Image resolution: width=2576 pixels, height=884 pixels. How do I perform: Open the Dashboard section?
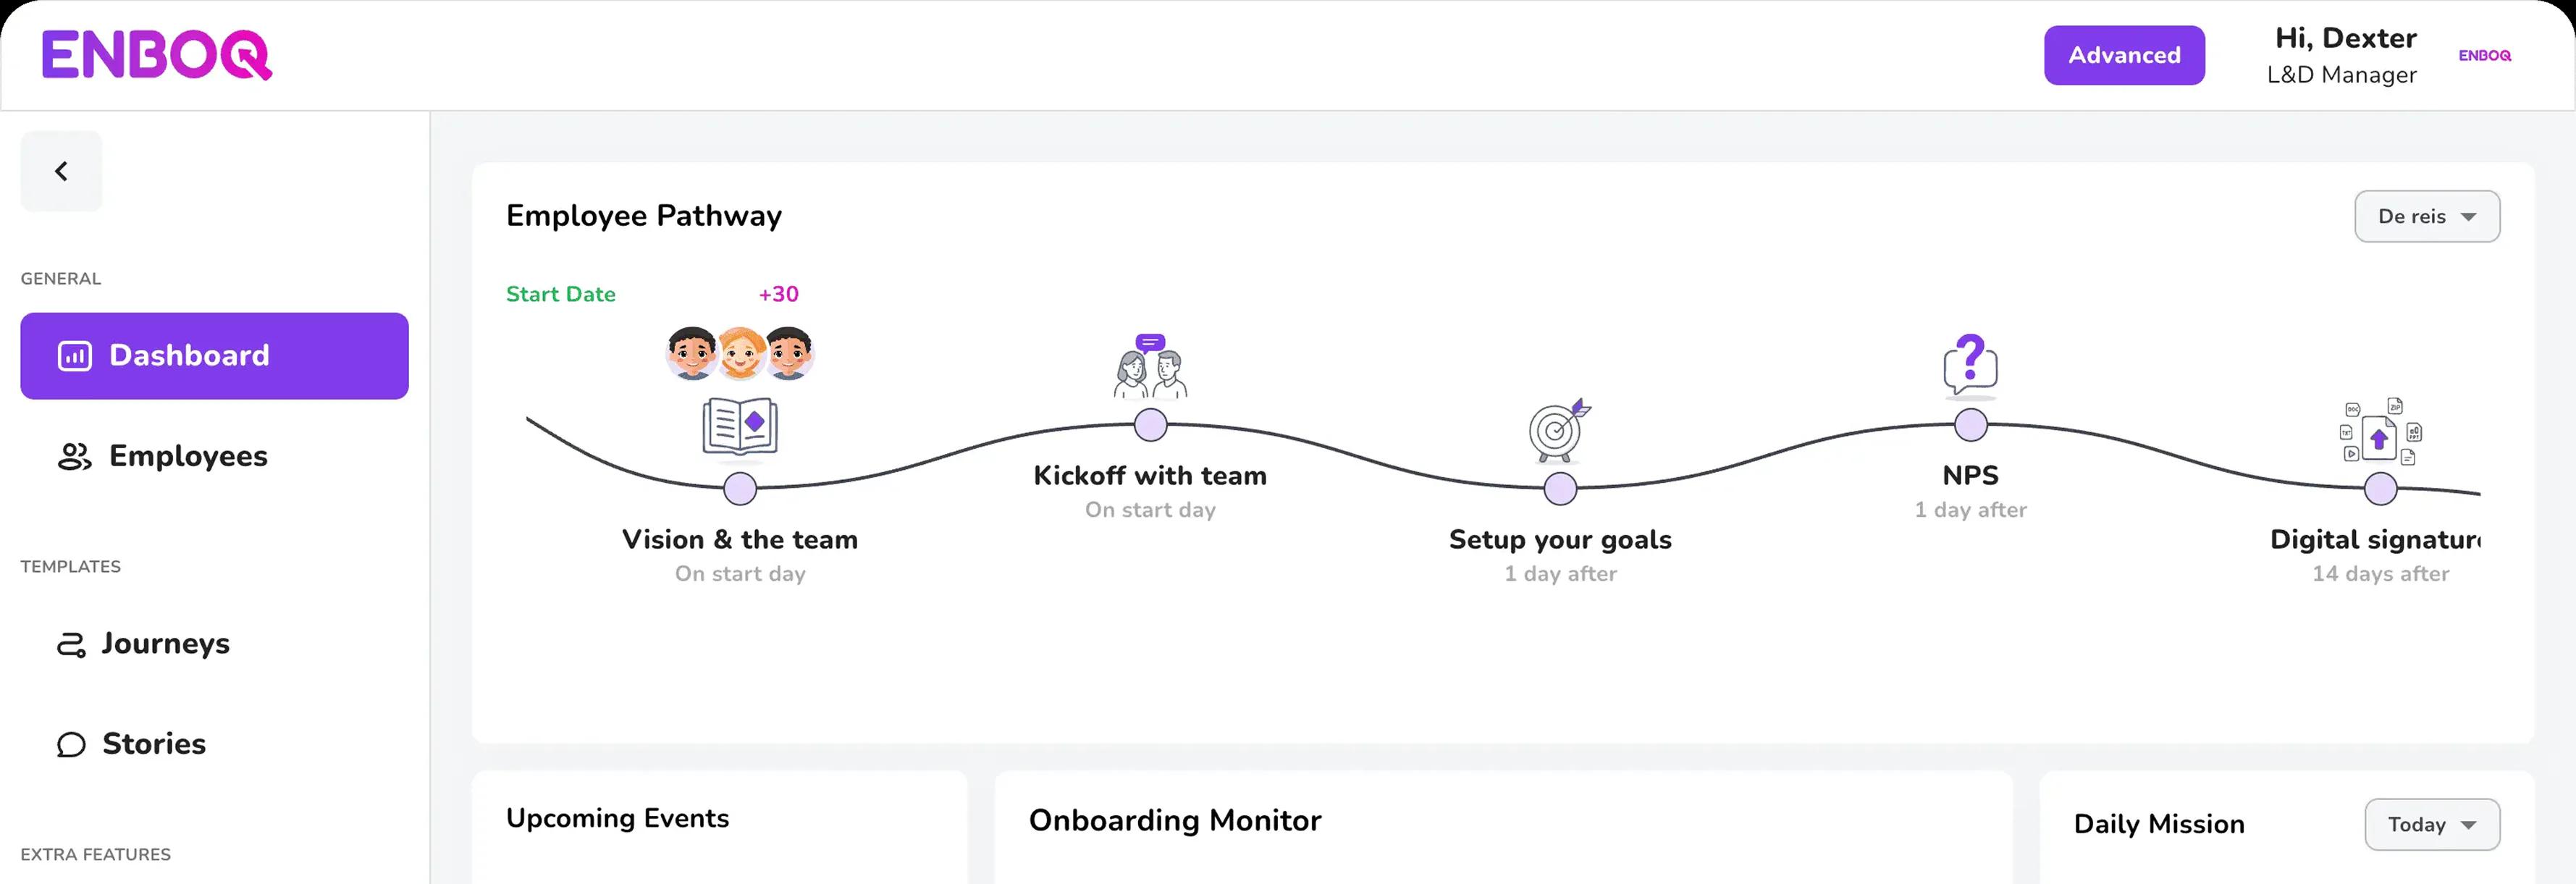coord(213,355)
